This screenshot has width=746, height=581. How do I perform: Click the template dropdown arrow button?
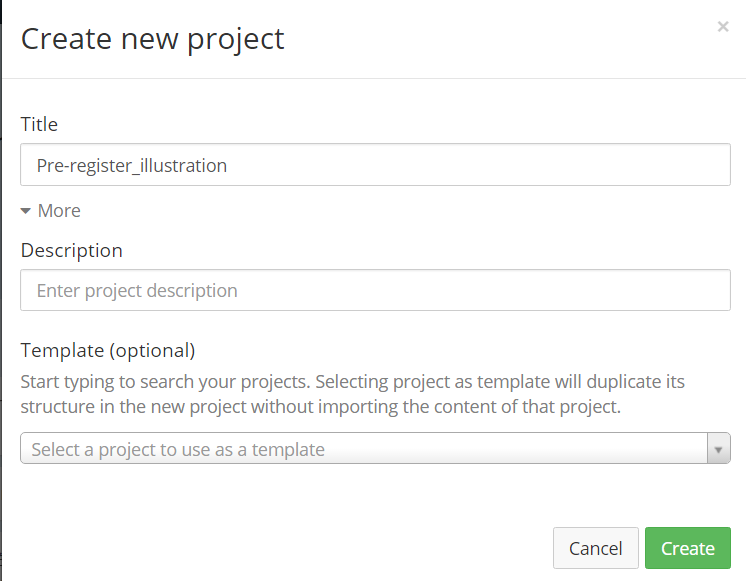tap(718, 449)
